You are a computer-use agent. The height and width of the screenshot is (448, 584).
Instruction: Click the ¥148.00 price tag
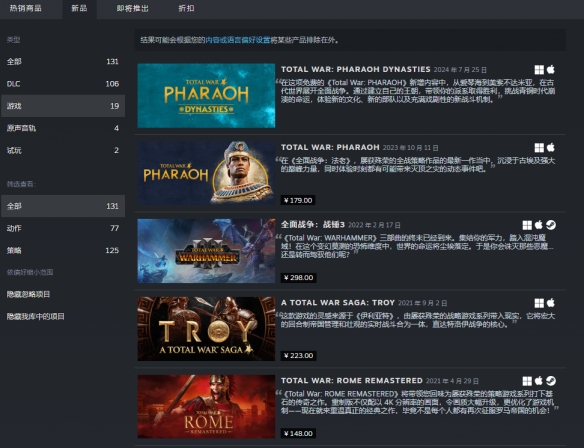pyautogui.click(x=298, y=433)
